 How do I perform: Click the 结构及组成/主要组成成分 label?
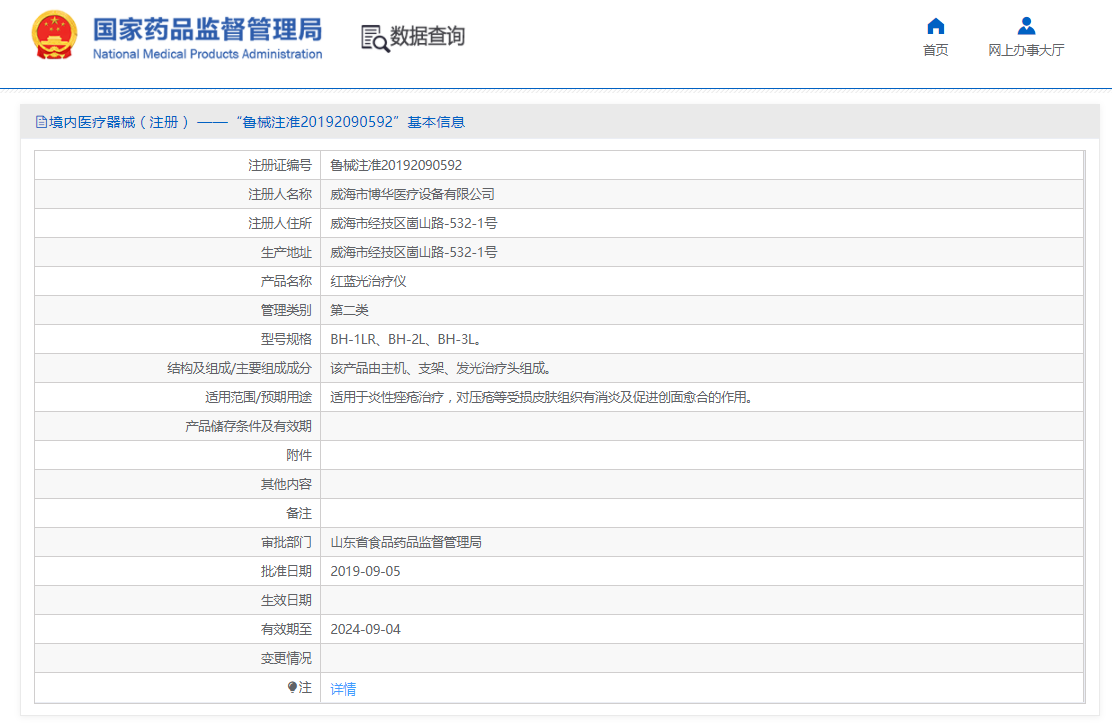click(239, 369)
